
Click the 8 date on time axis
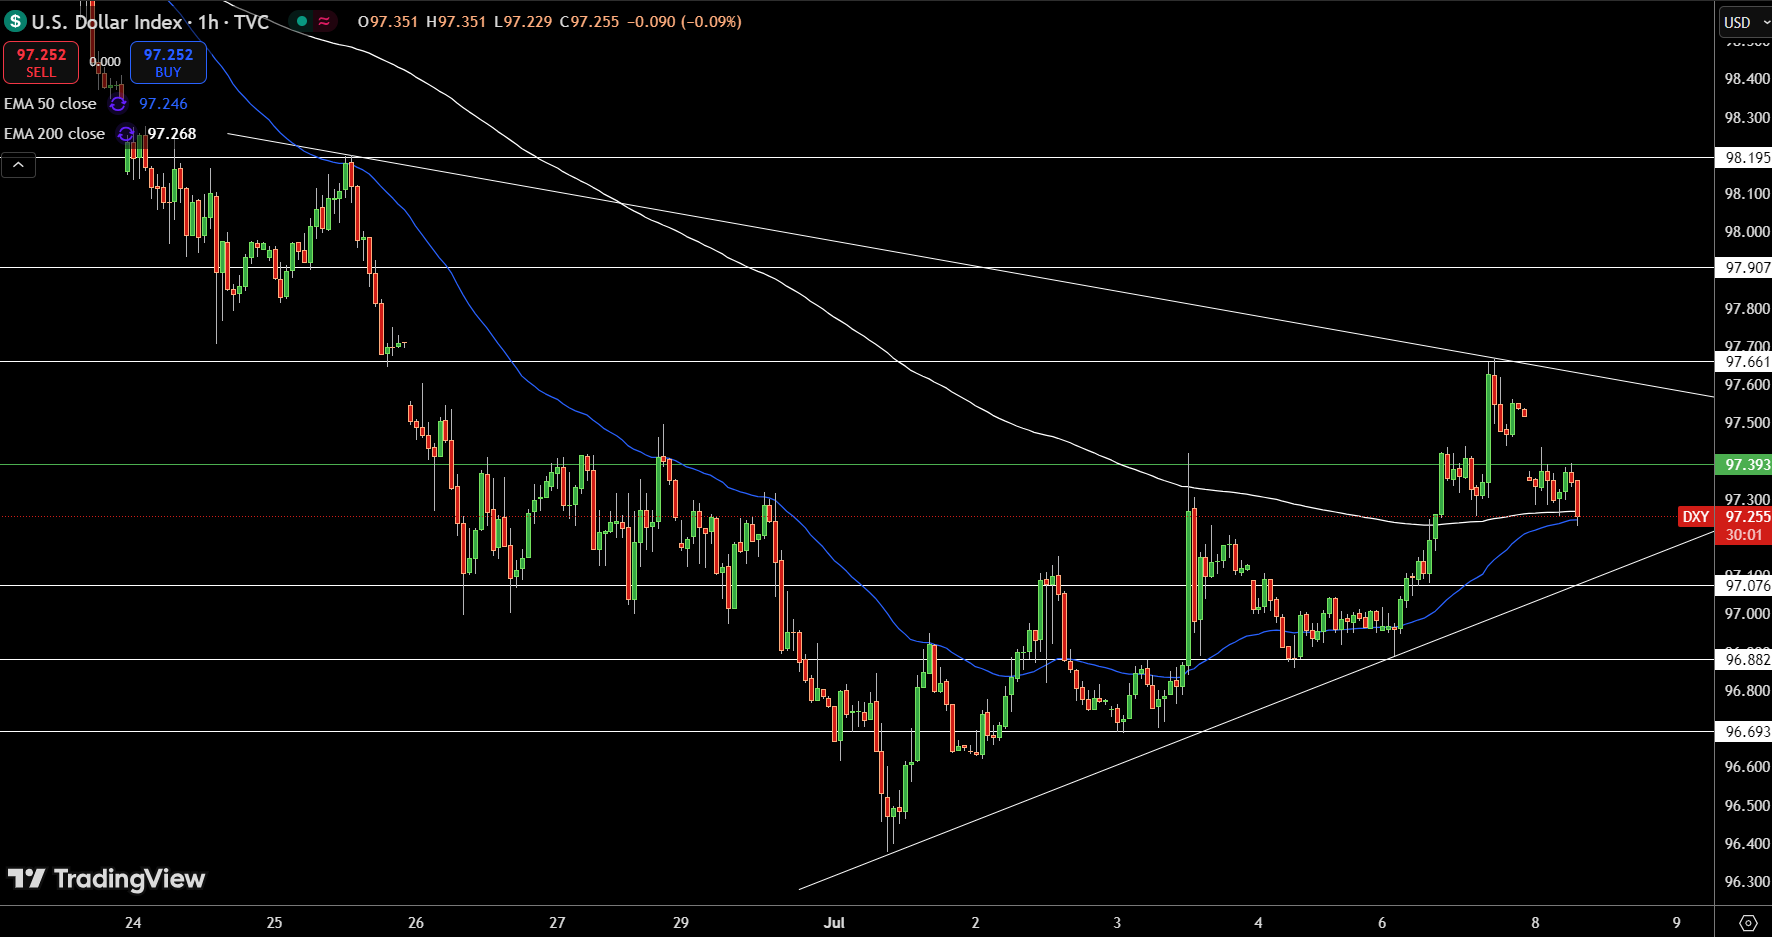(x=1535, y=922)
